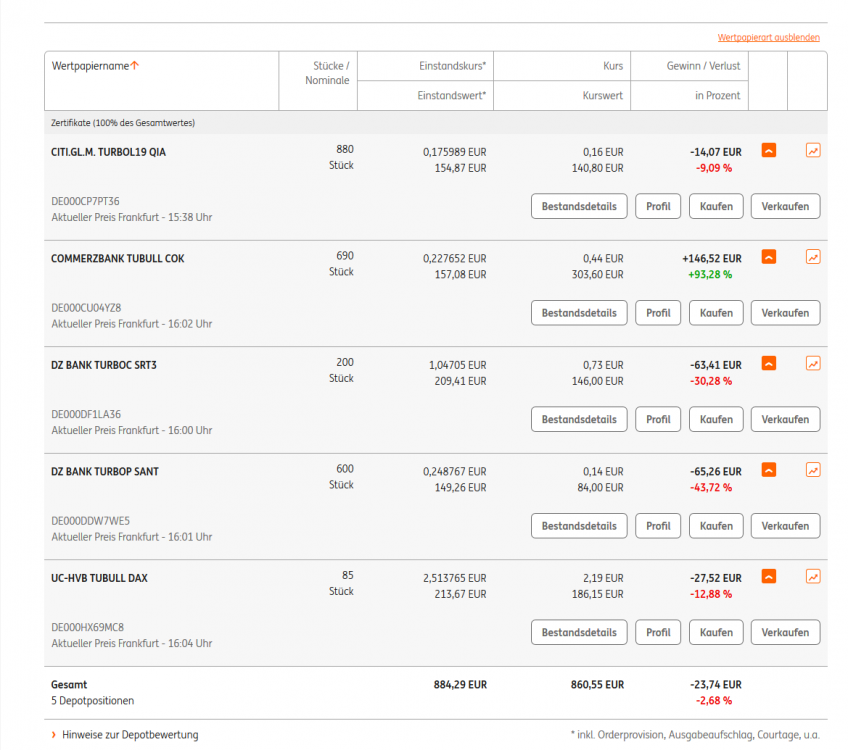Open chart for DZ BANK TURBOP SANT
This screenshot has height=750, width=848.
813,470
